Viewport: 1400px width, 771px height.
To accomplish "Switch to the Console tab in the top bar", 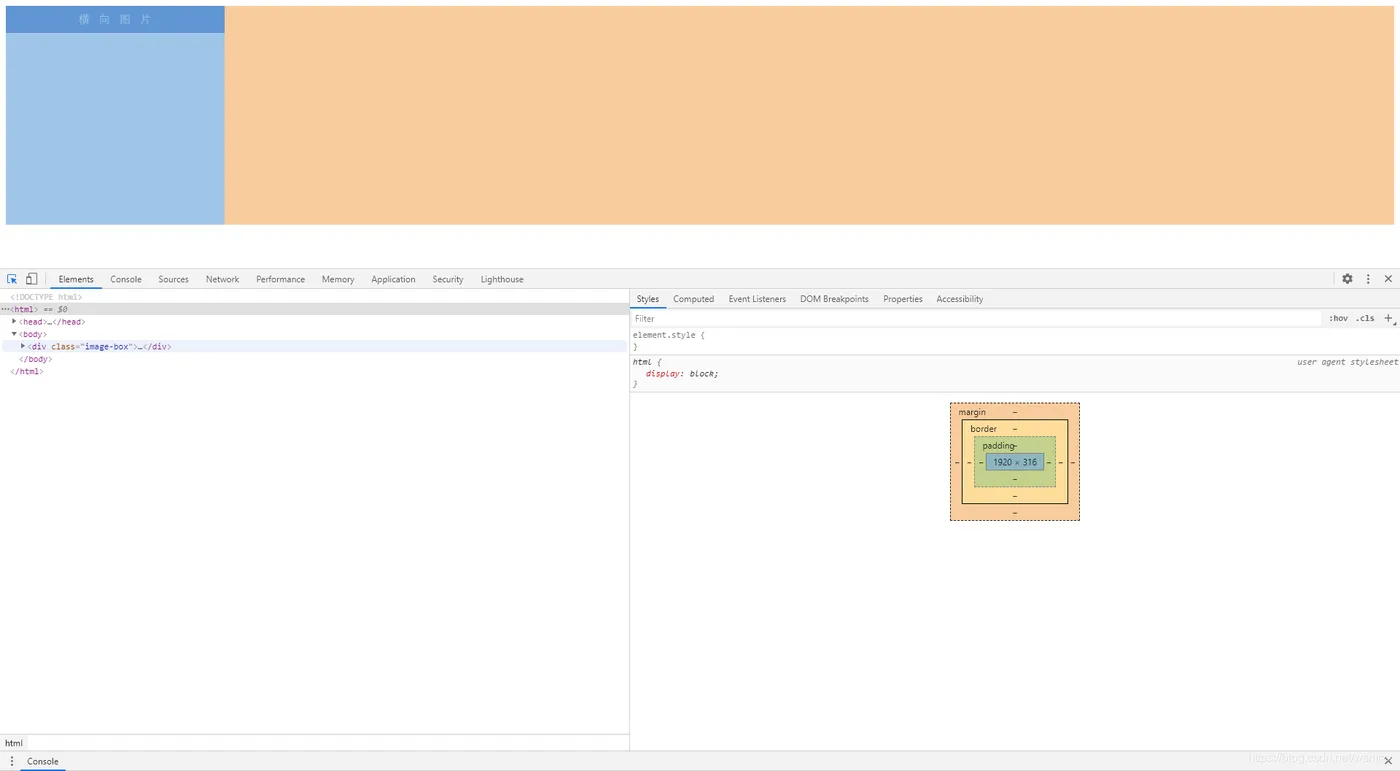I will [126, 279].
